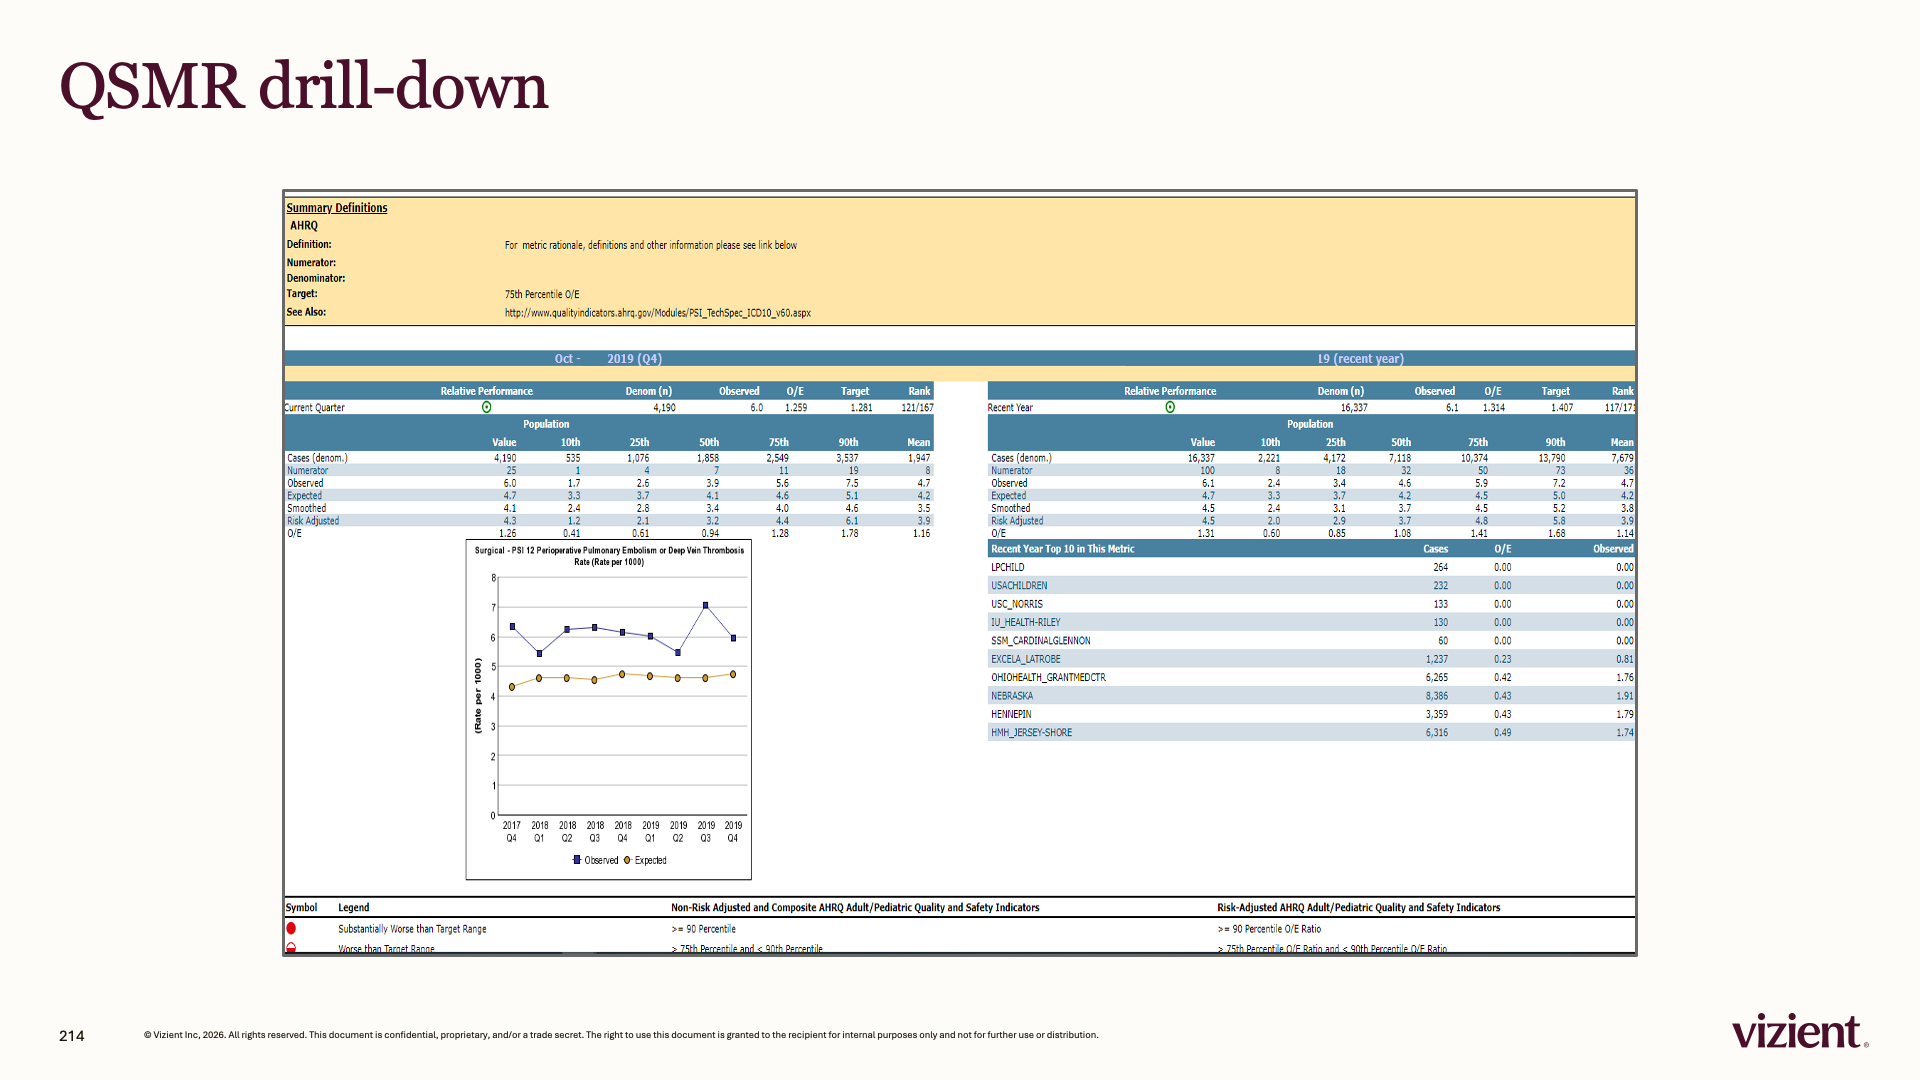1920x1080 pixels.
Task: Click the 'See Also:' label
Action: pos(306,312)
